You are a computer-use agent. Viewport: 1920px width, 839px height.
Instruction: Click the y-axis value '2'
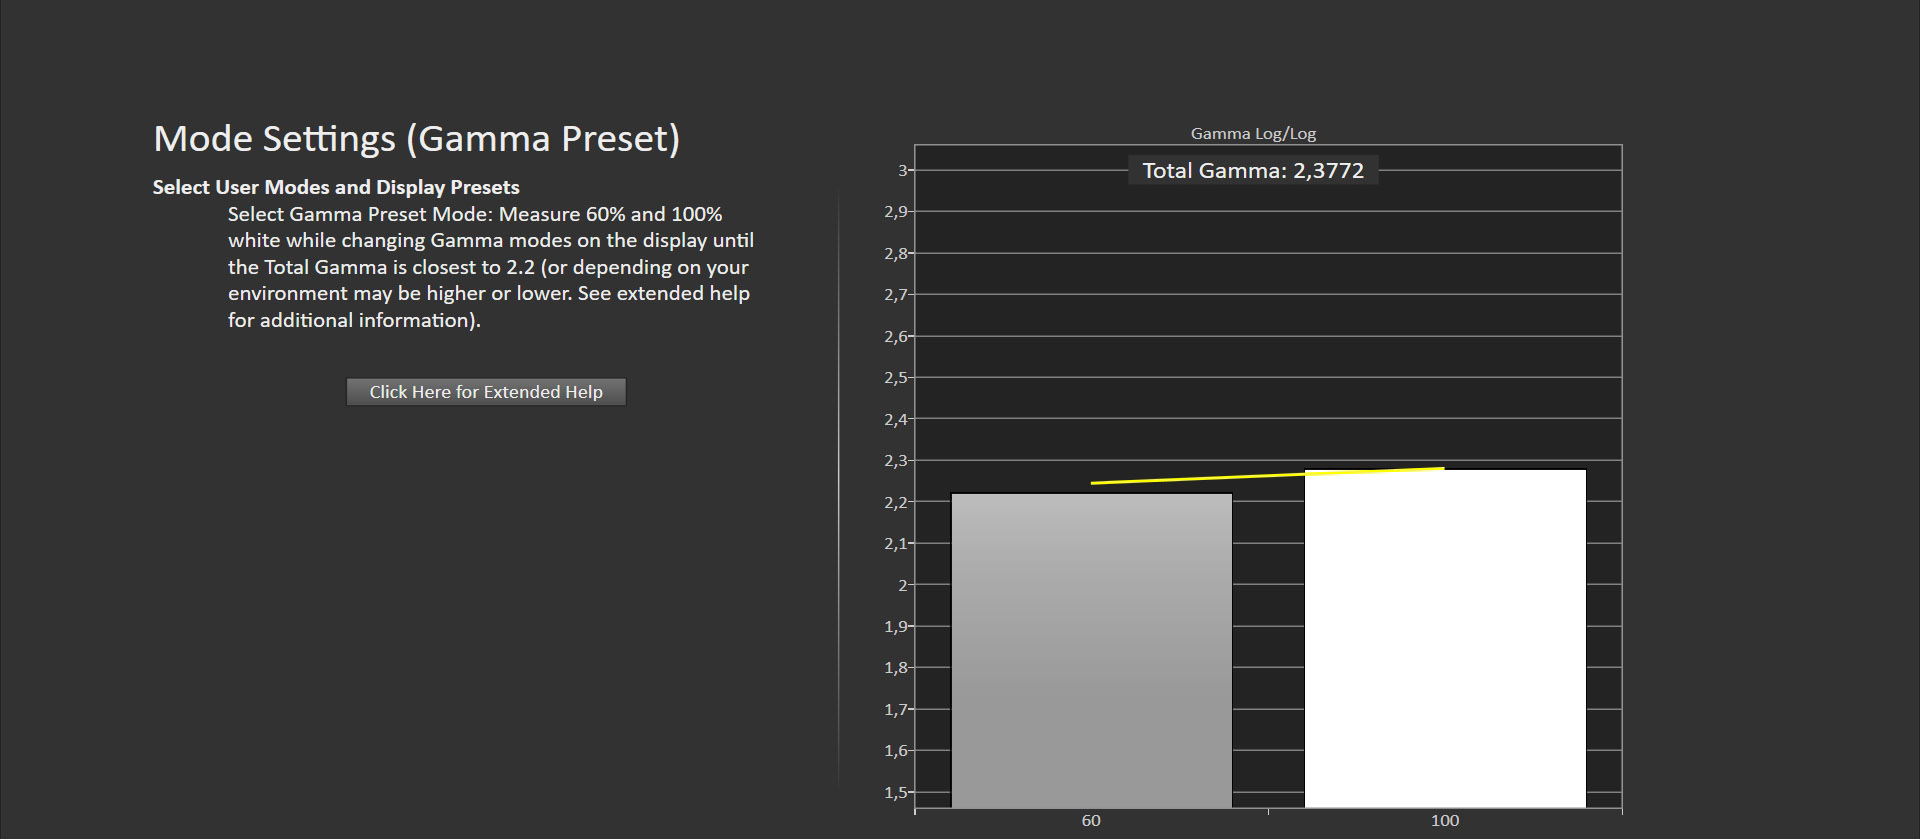[903, 585]
